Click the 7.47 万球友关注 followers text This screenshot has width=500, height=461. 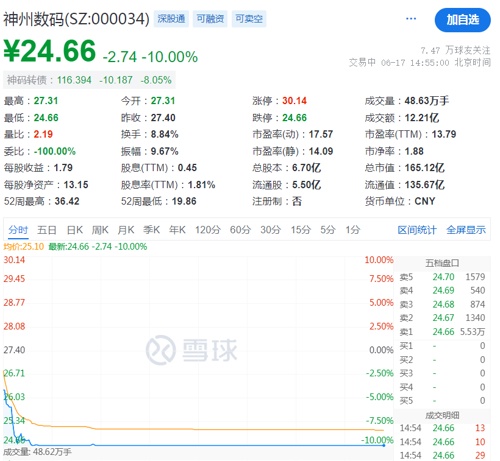[455, 50]
